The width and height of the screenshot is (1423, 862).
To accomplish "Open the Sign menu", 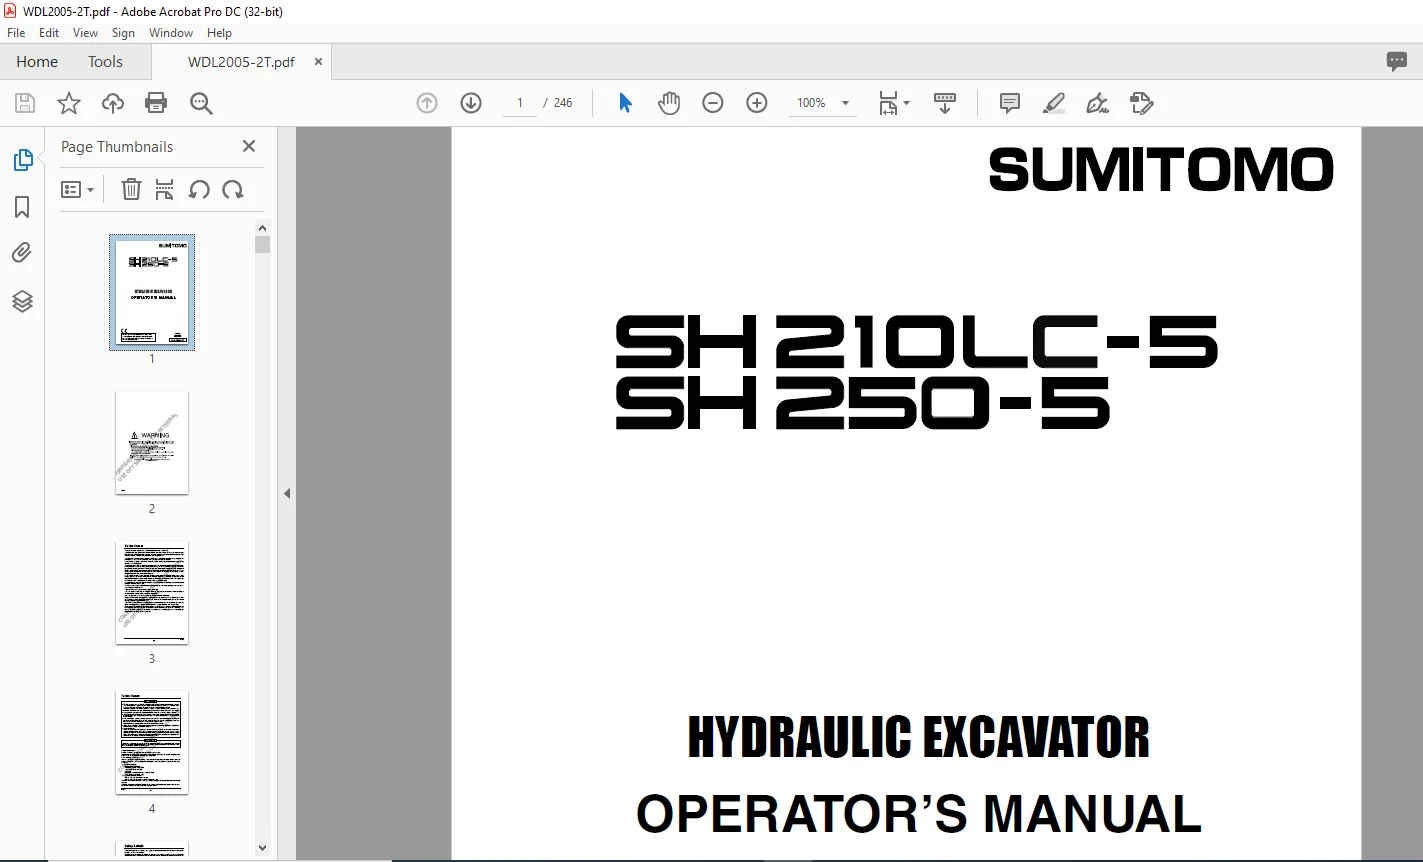I will [123, 33].
